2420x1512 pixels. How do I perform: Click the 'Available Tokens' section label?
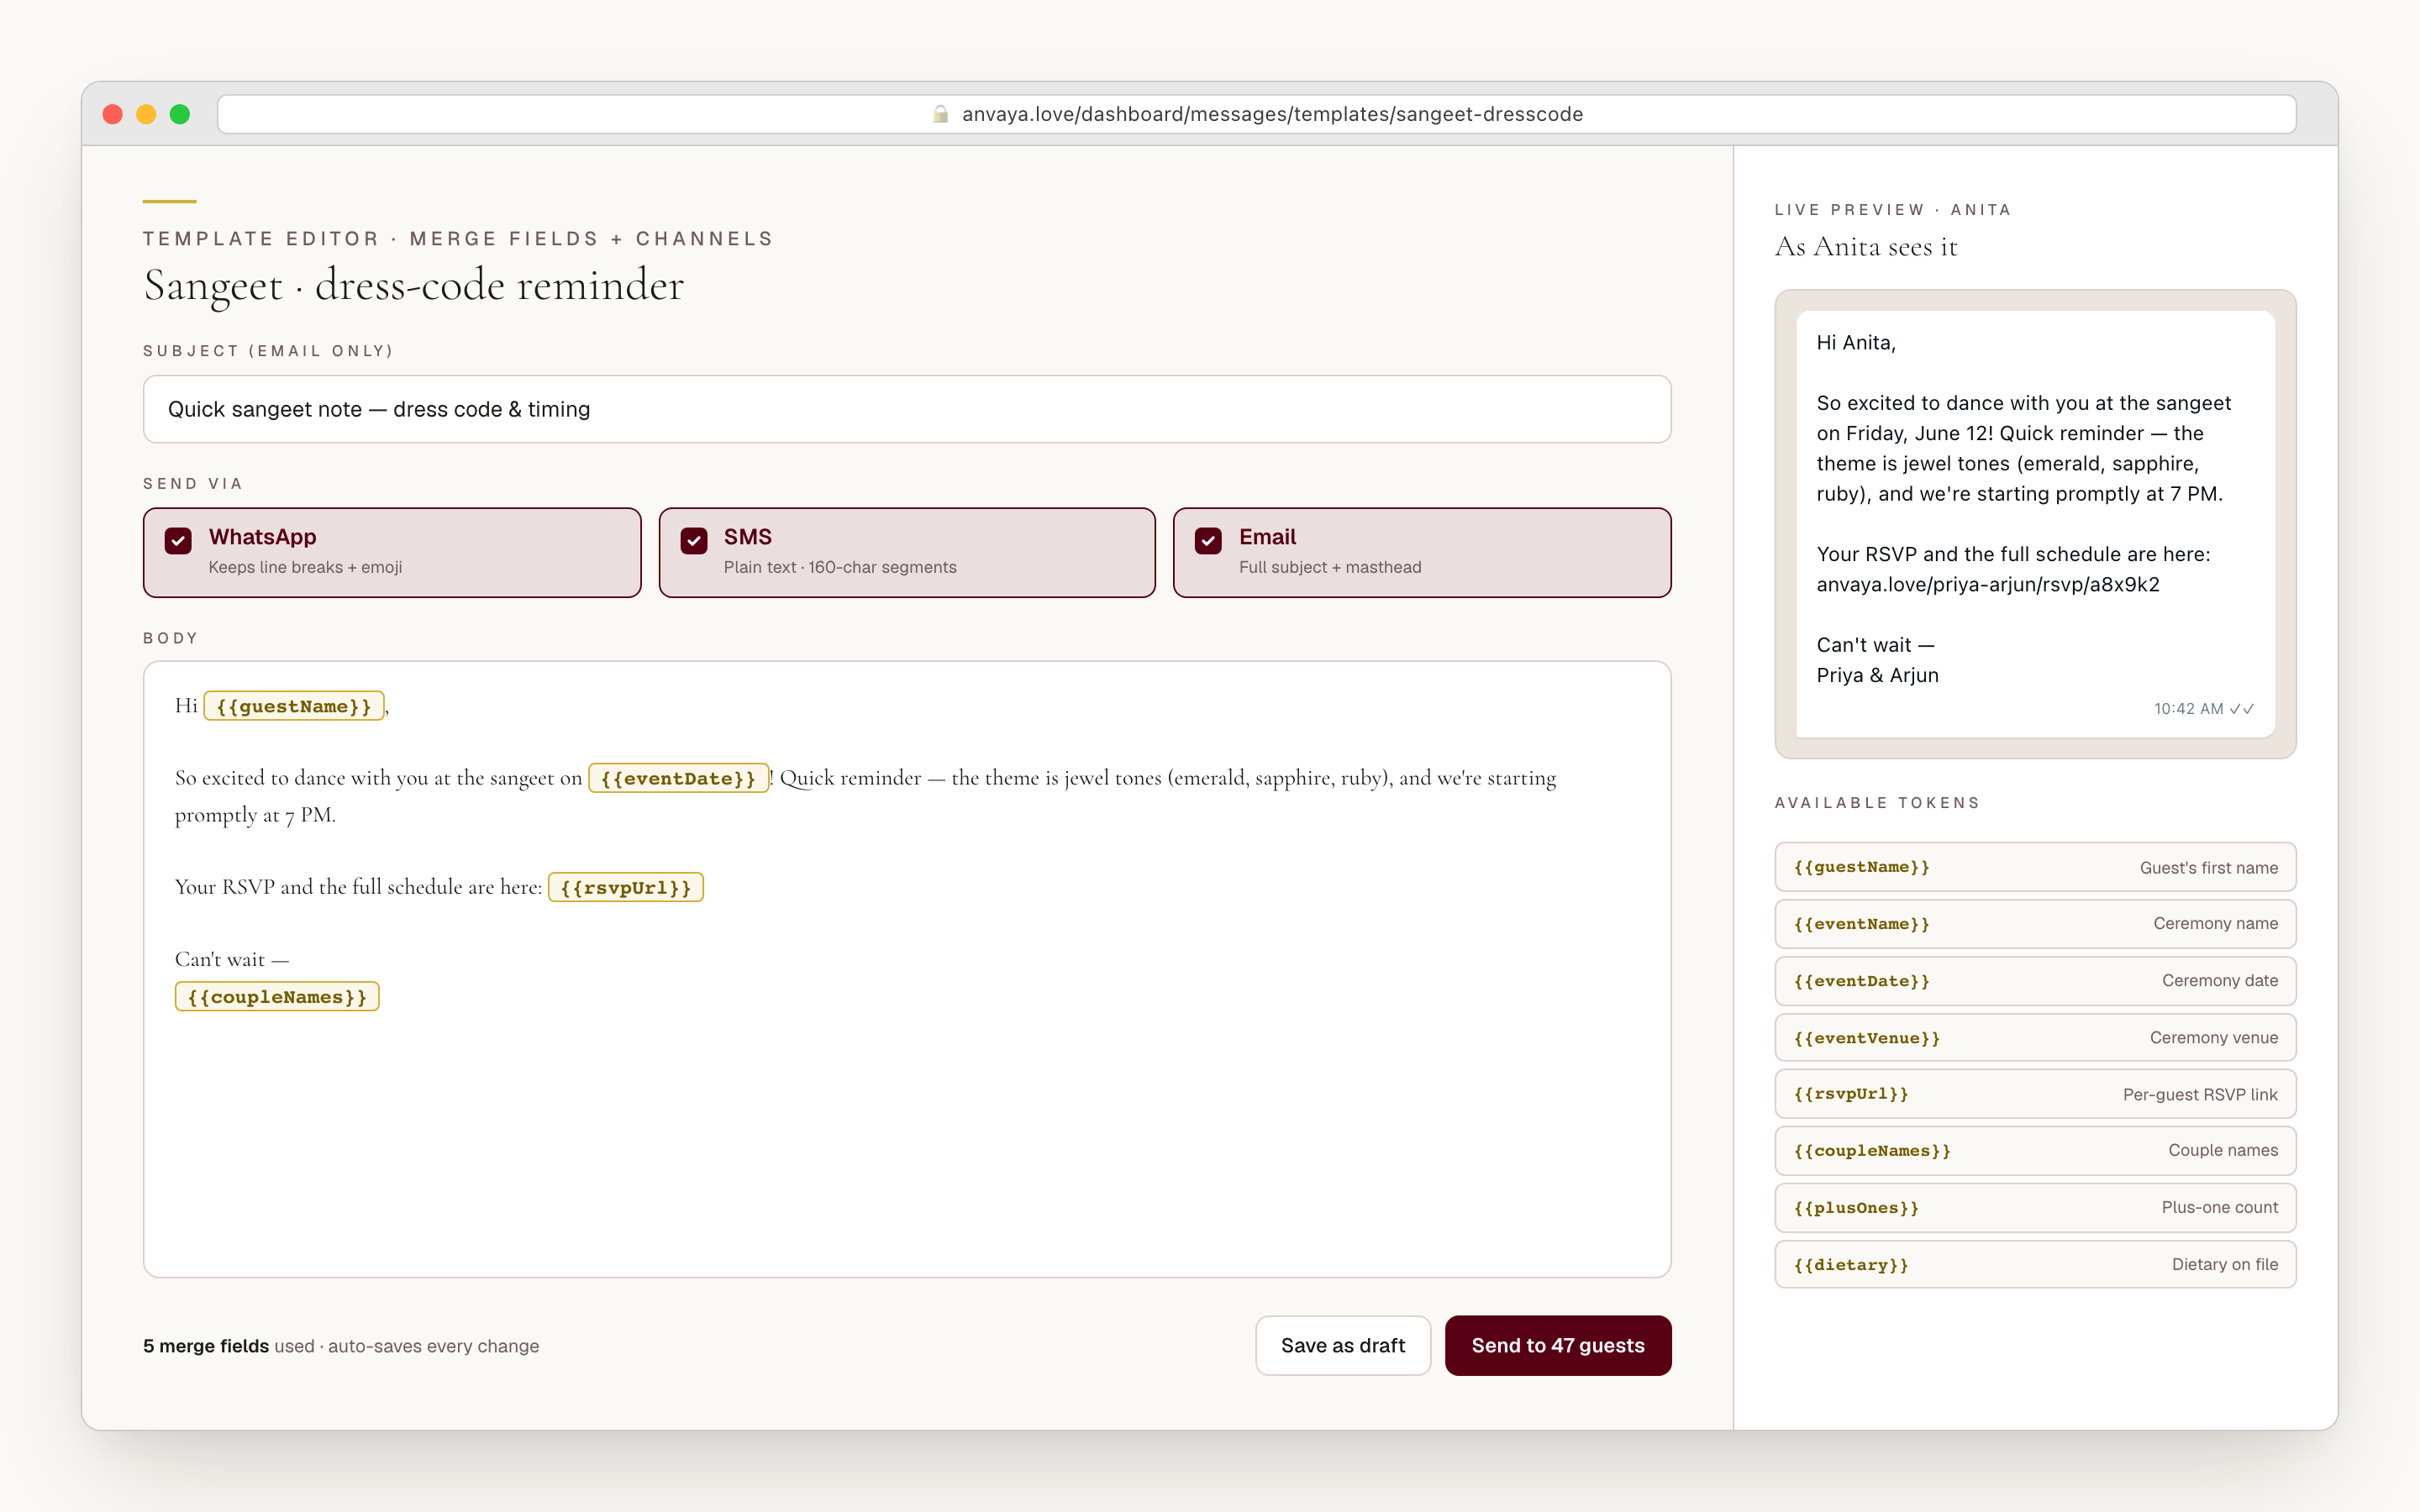pos(1877,803)
